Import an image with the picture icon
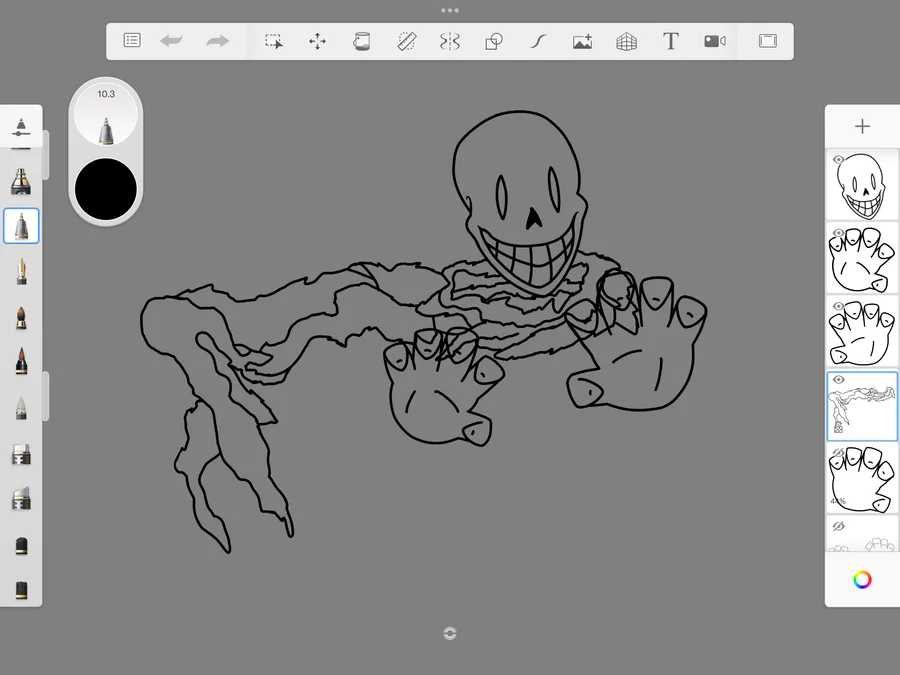 (582, 41)
